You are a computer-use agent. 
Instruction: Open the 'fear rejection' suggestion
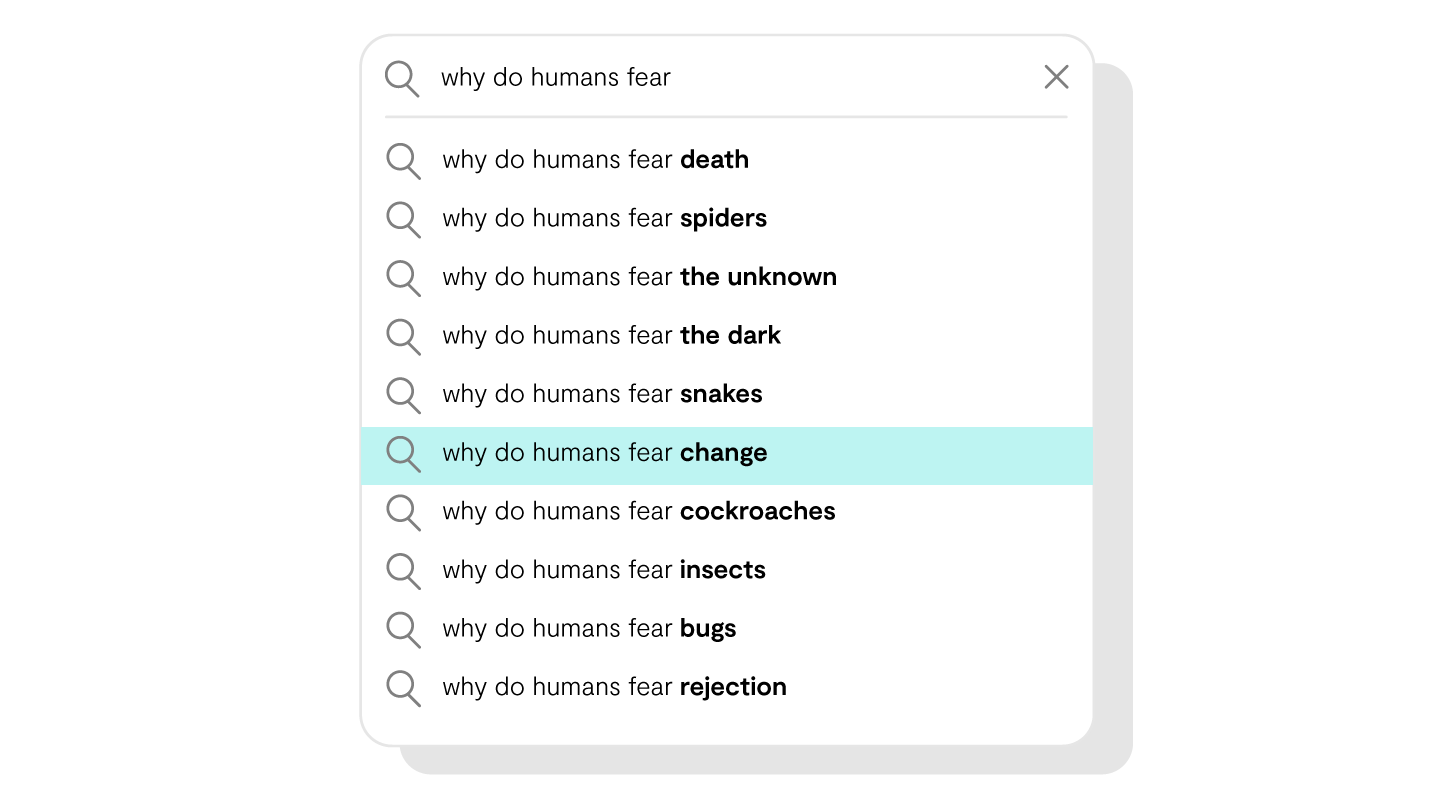pyautogui.click(x=614, y=687)
